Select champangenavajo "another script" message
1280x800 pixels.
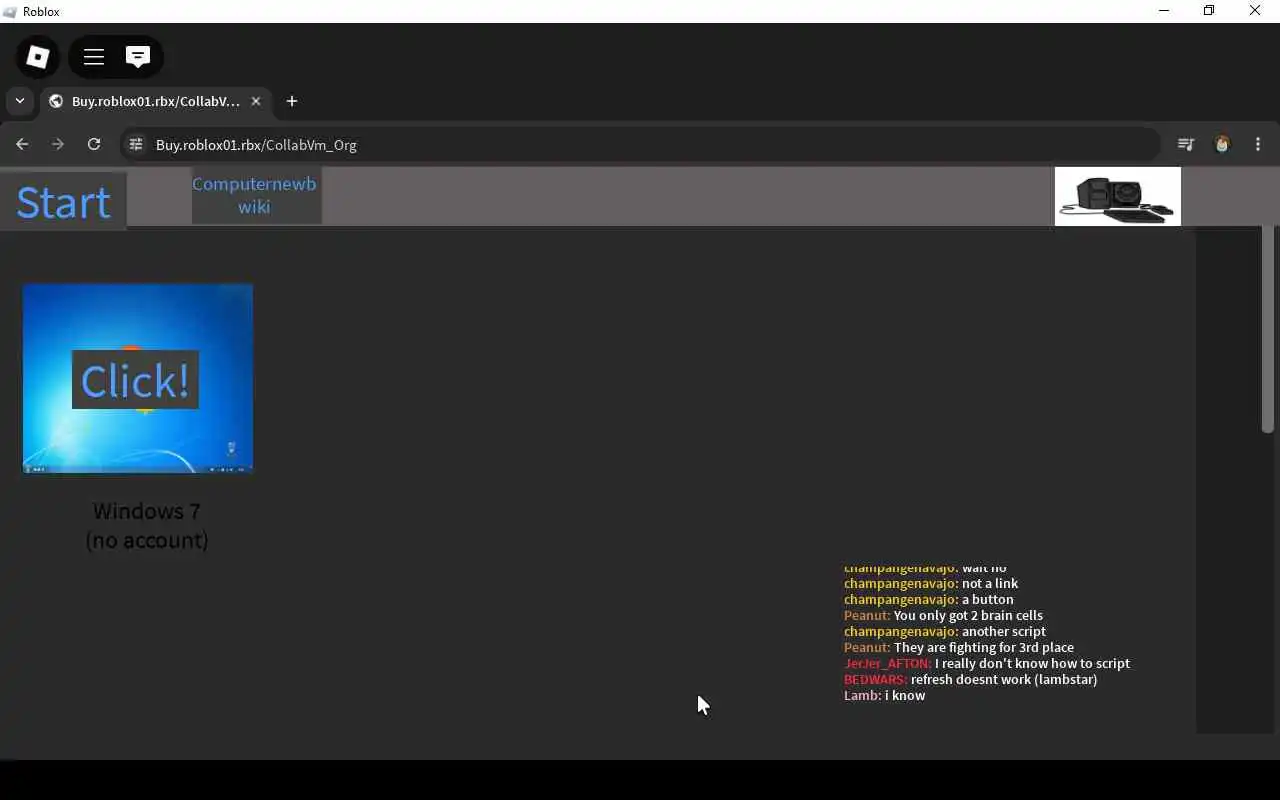945,631
